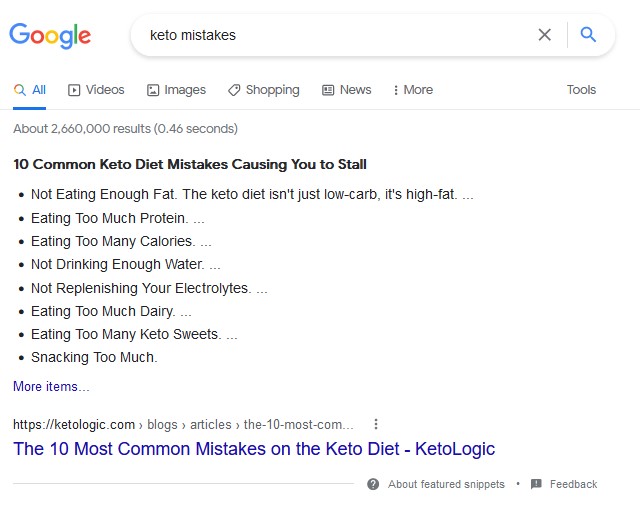Click the Images tab picture icon
The width and height of the screenshot is (640, 507).
pos(153,90)
